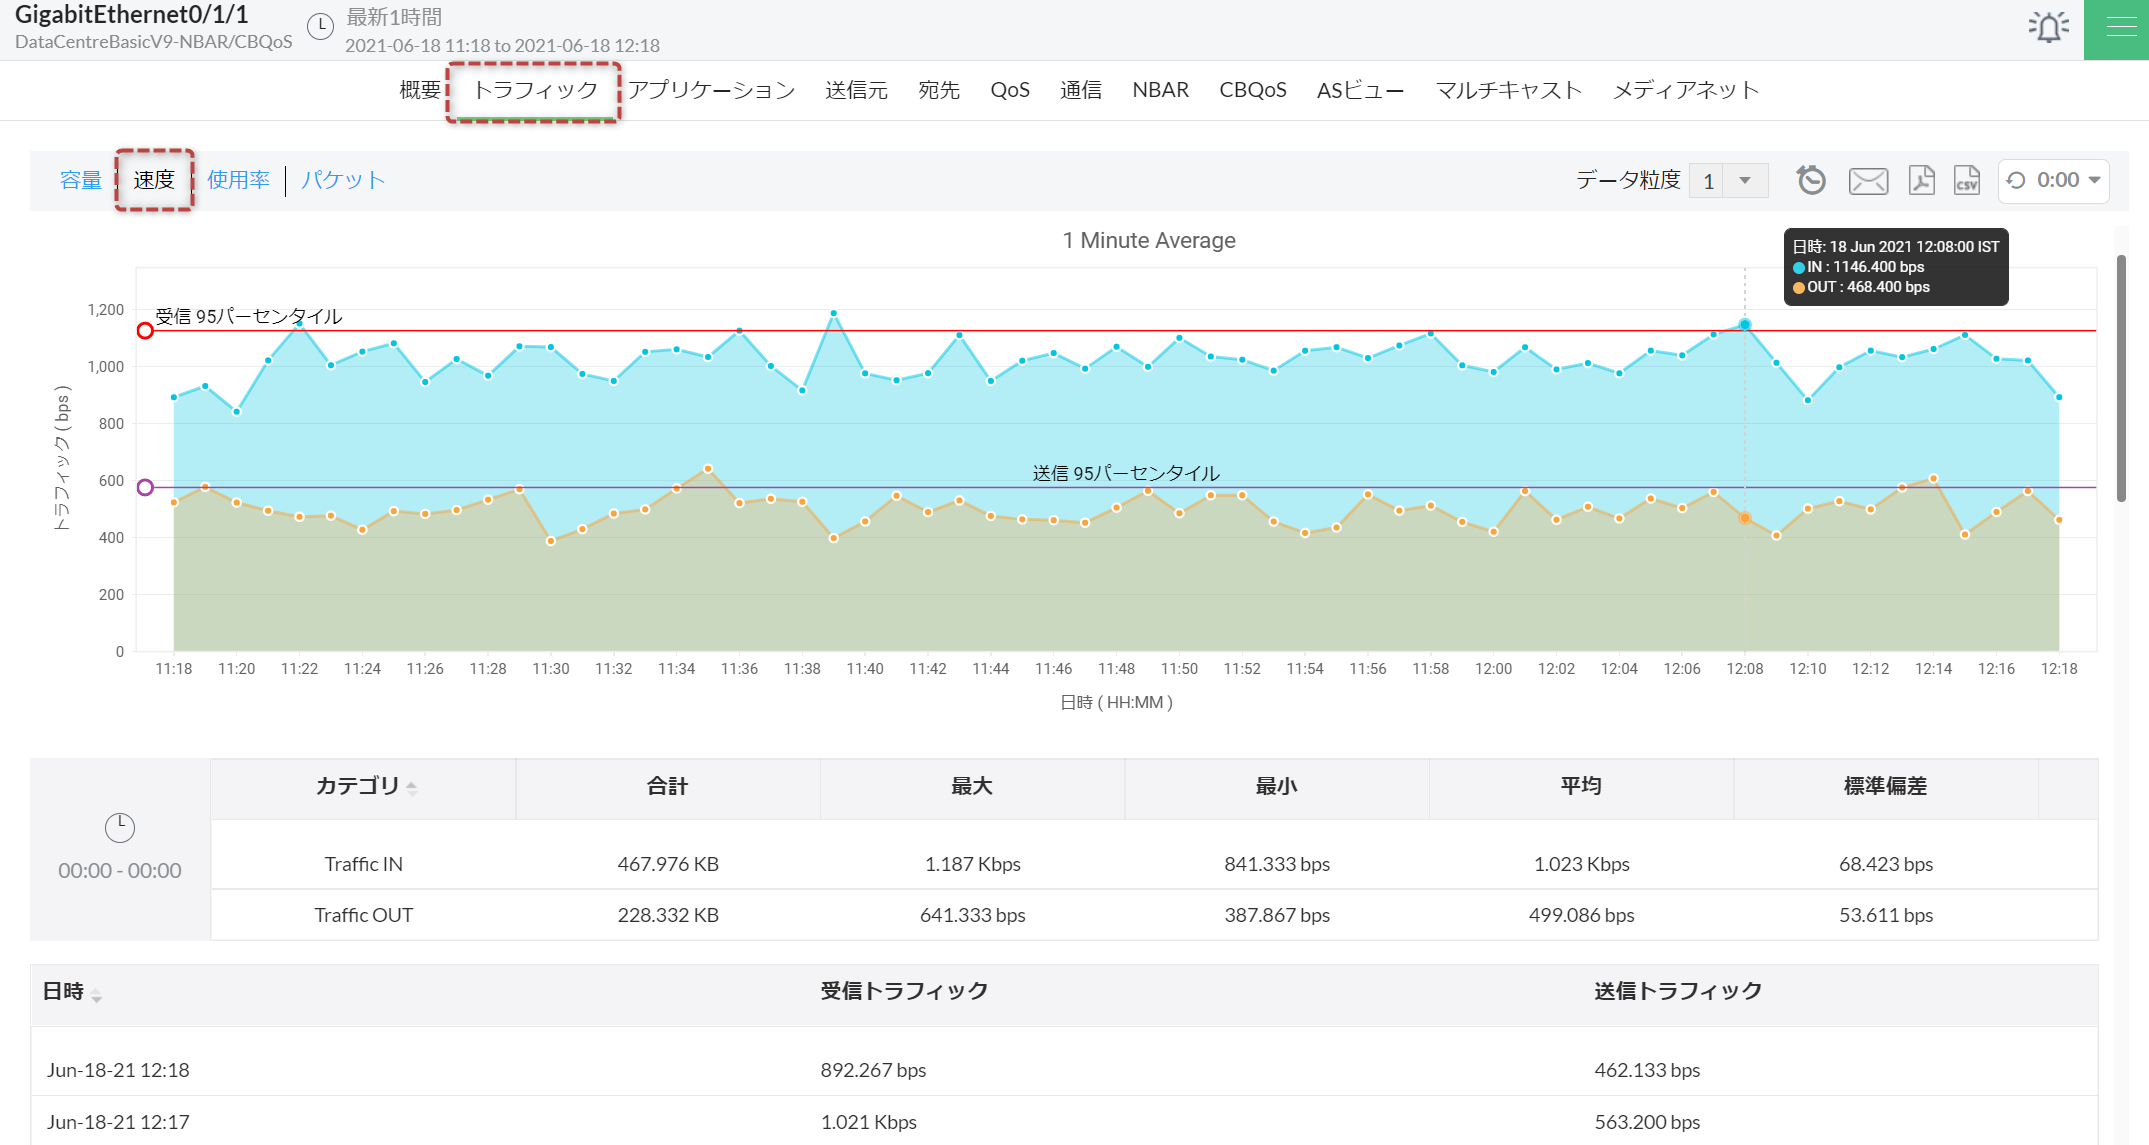Screen dimensions: 2149x1145
Task: Click the 使用率 link
Action: click(238, 180)
